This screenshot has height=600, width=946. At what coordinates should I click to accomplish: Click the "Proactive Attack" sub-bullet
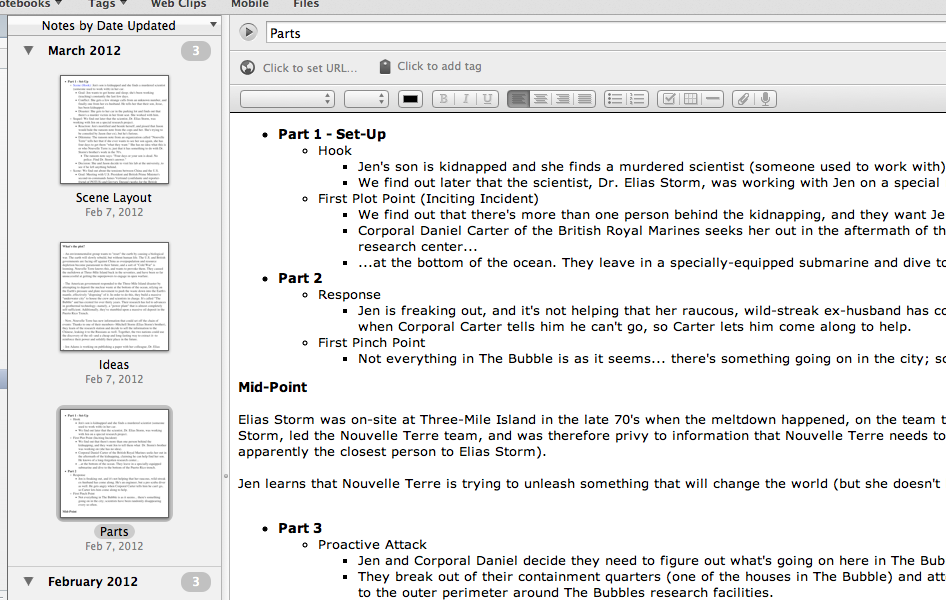[x=372, y=545]
